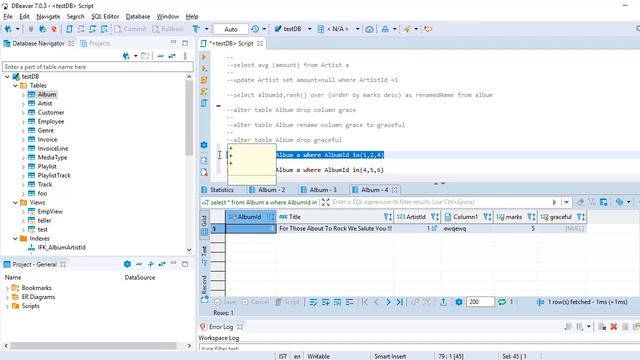Viewport: 640px width, 360px height.
Task: Collapse the Views folder
Action: (15, 202)
